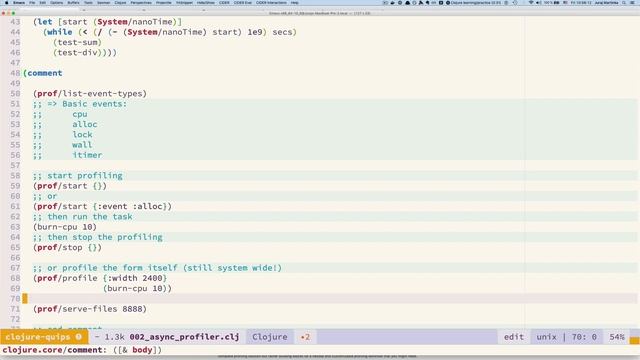Click the cloud icon in menu bar
Image resolution: width=640 pixels, height=360 pixels.
407,2
